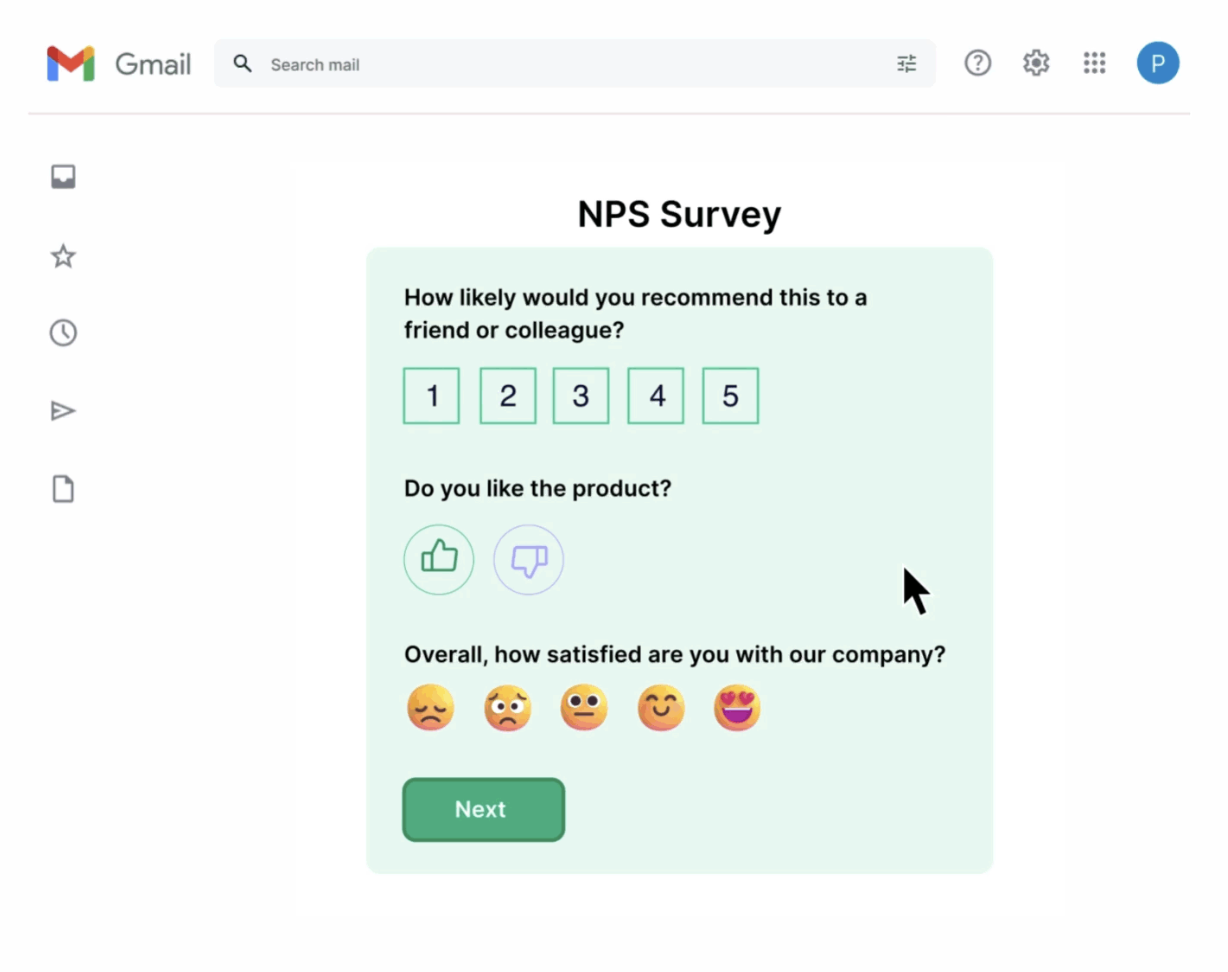Open the Help question mark icon
1228x972 pixels.
click(x=977, y=63)
